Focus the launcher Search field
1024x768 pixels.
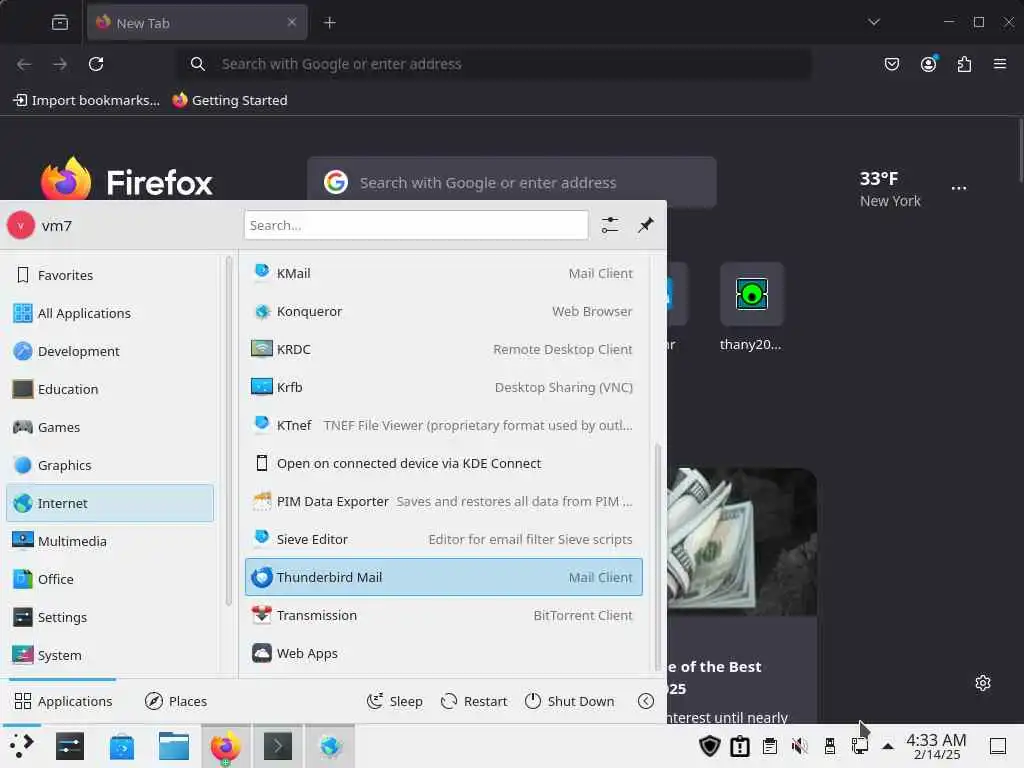pos(416,225)
